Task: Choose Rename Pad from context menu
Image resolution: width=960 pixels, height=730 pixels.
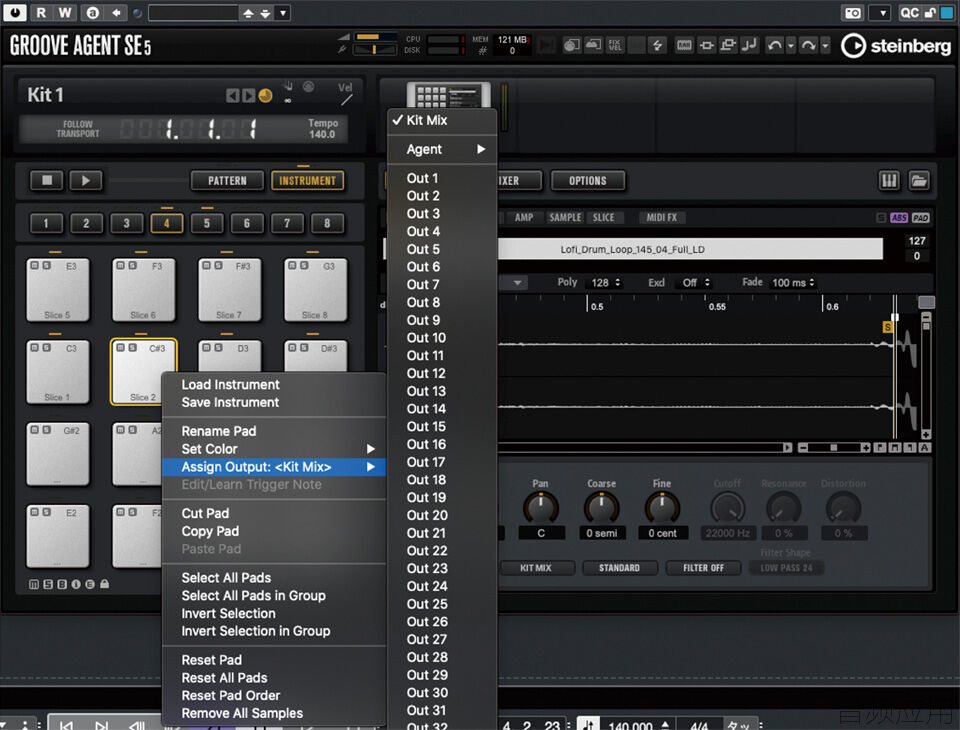Action: (x=274, y=431)
